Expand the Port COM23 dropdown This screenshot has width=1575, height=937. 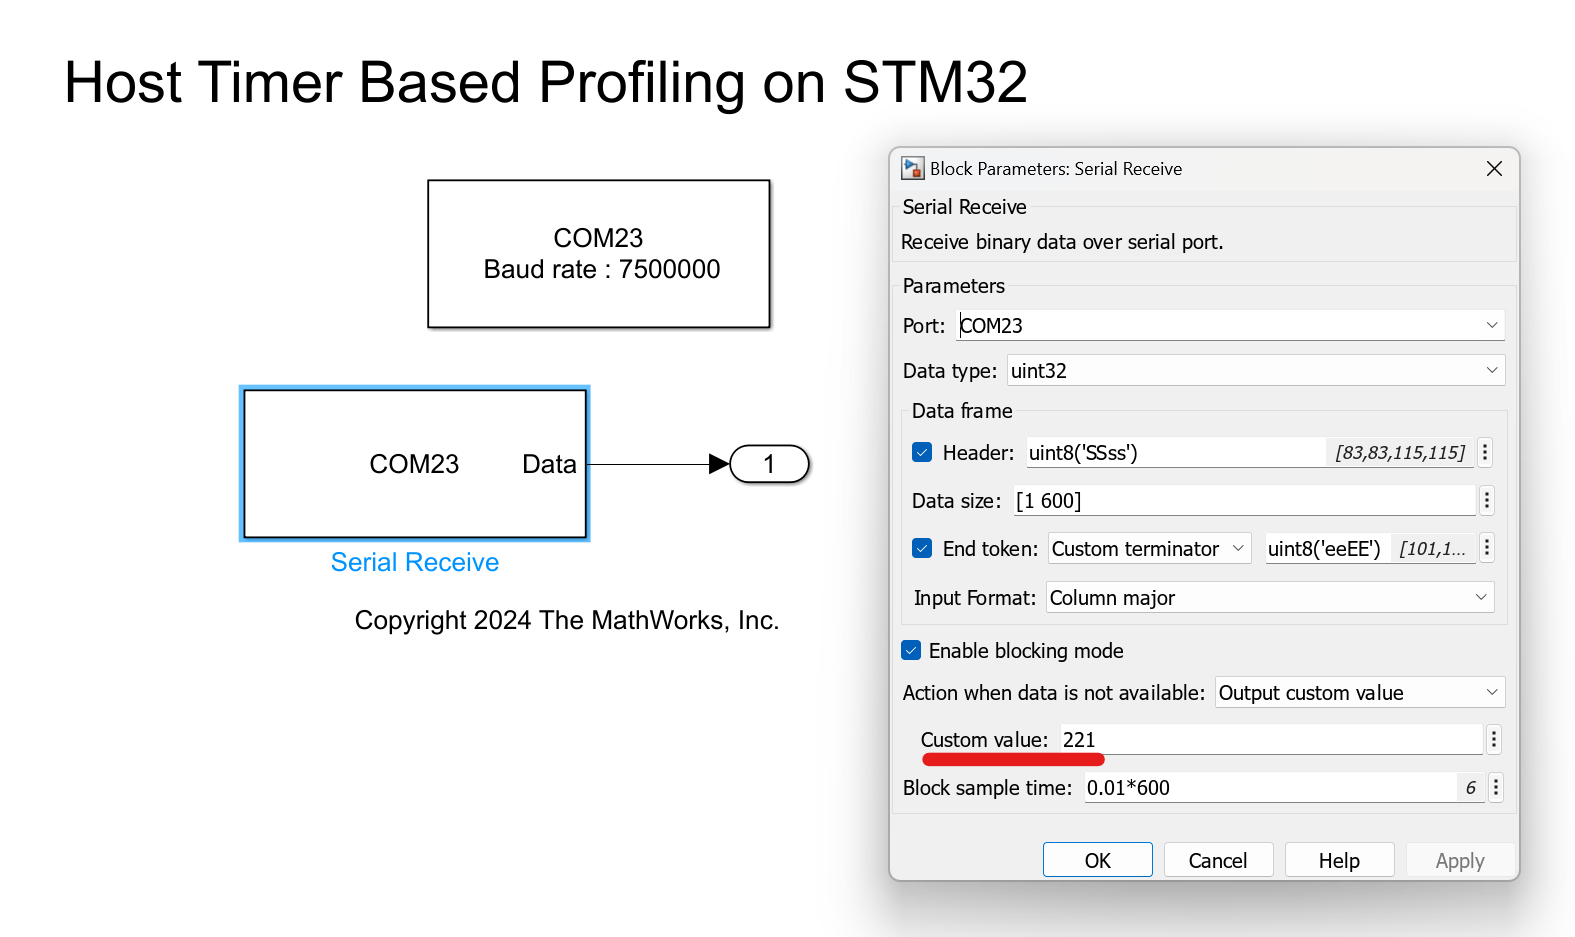click(1491, 326)
